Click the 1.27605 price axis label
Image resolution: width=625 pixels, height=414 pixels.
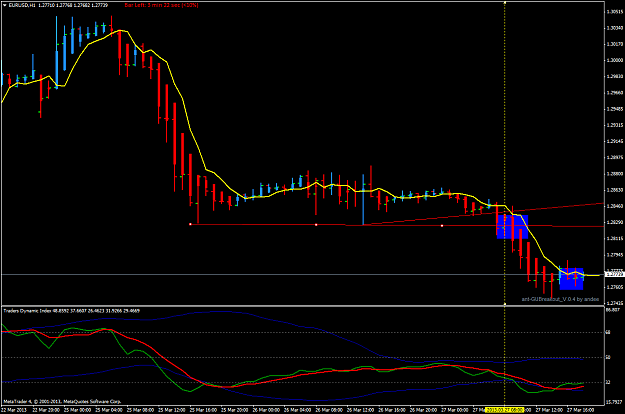point(615,287)
